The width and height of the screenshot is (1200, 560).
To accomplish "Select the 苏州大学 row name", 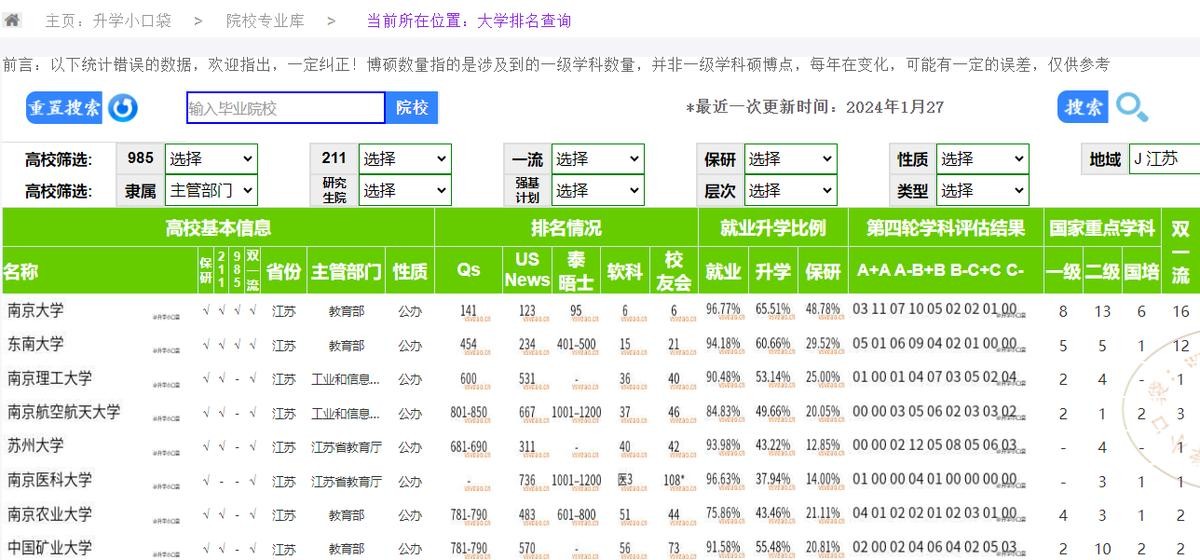I will 36,446.
